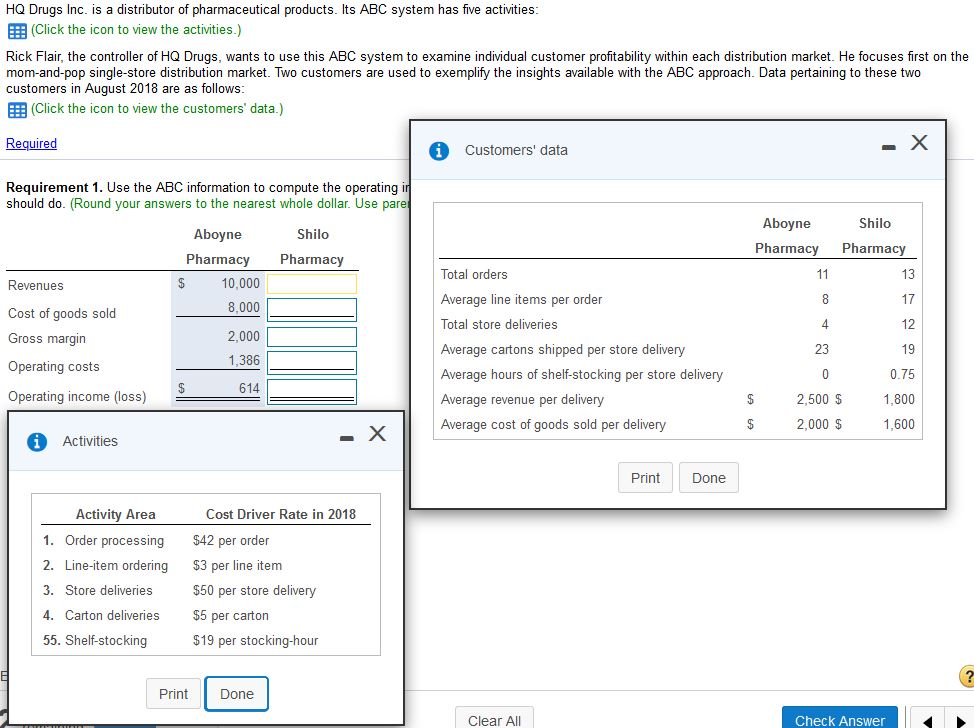The image size is (974, 728).
Task: Click 'Cost Driver Rate in 2018' header
Action: coord(281,514)
